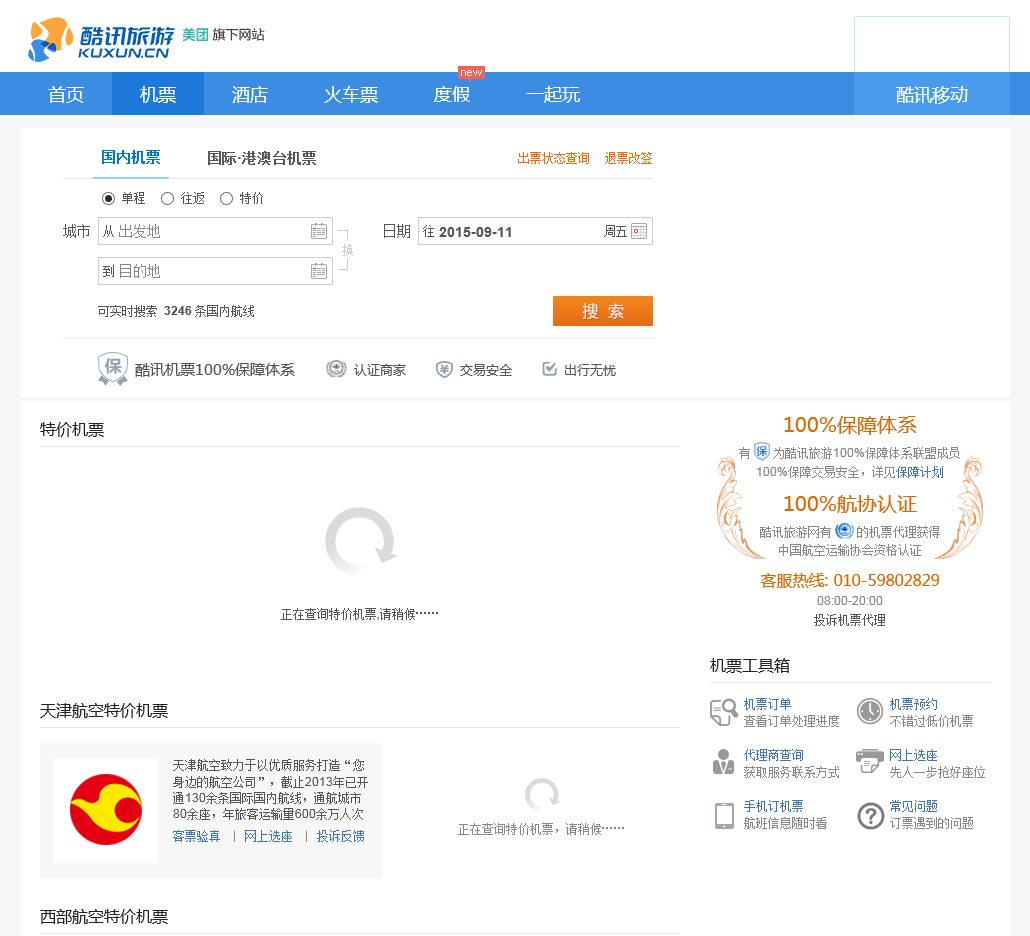Click the date field showing 2015-09-11
Image resolution: width=1030 pixels, height=936 pixels.
pos(535,231)
